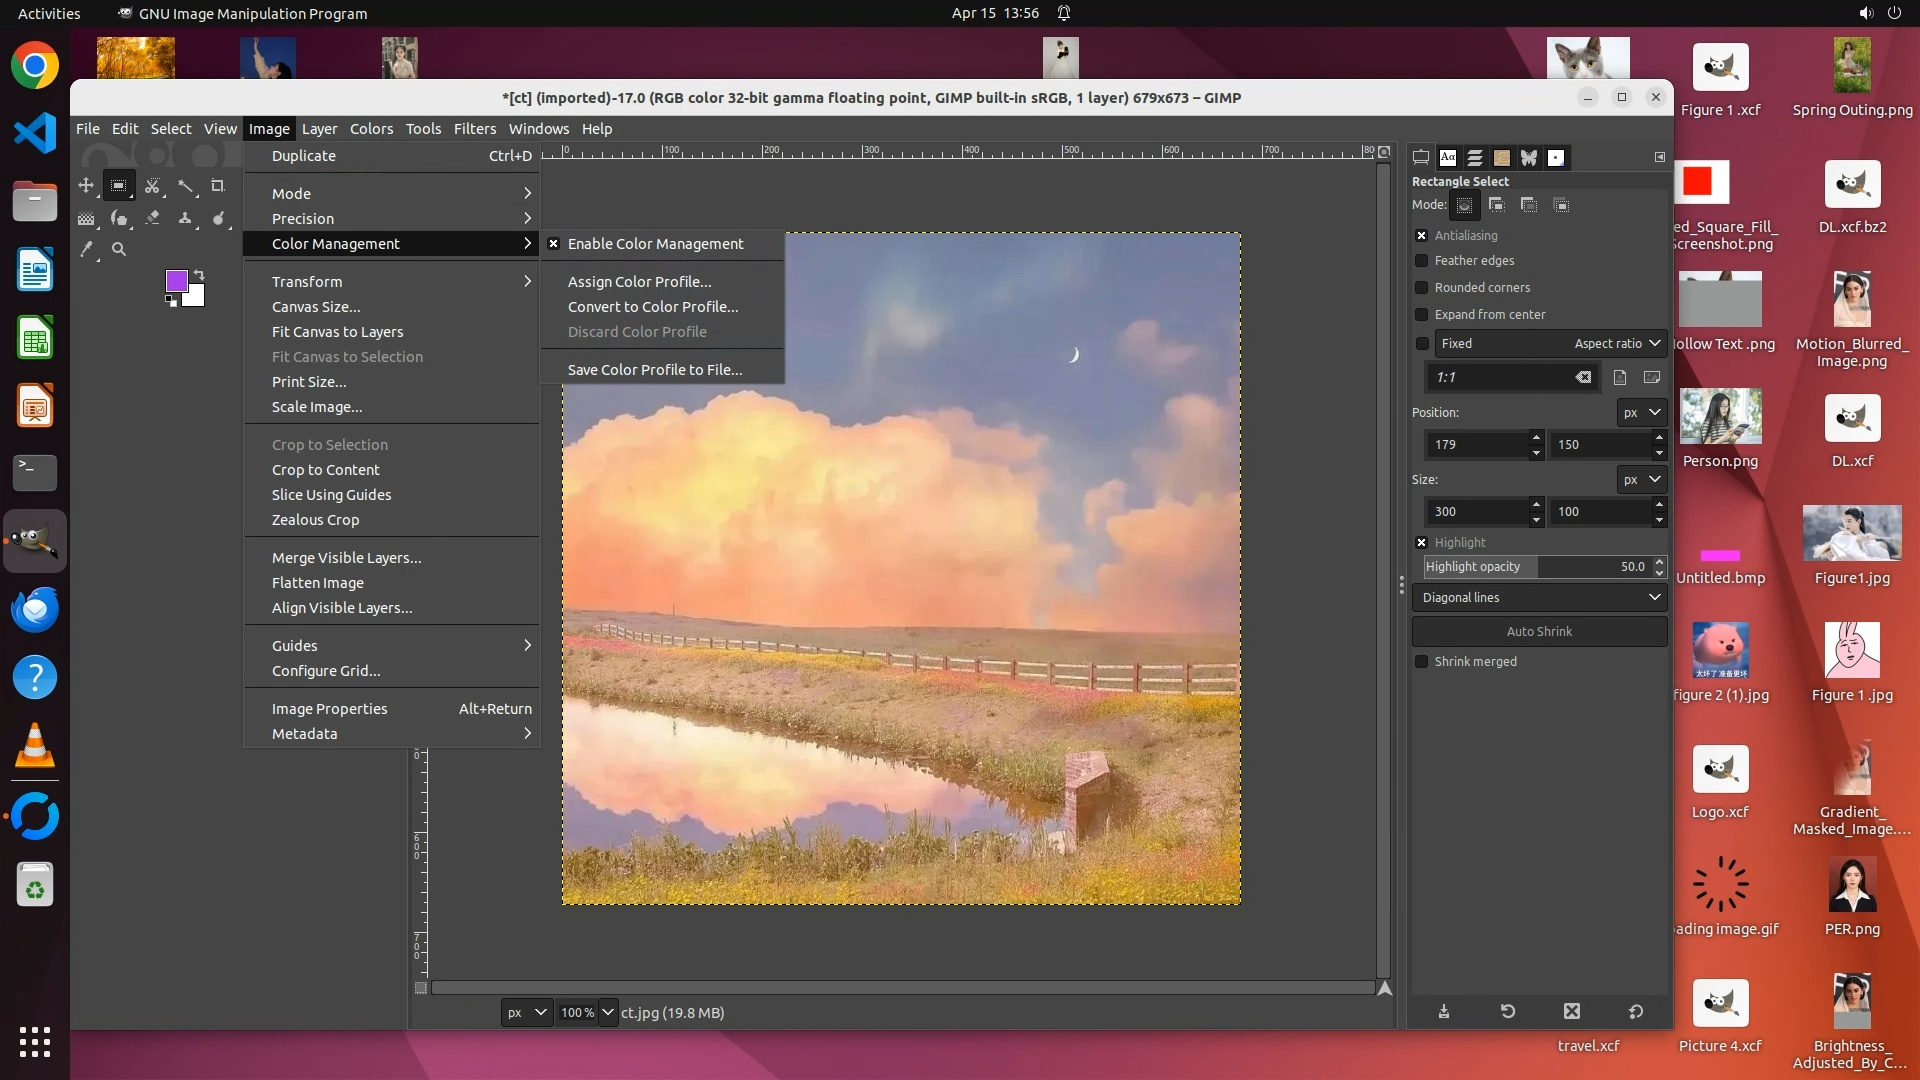Select the Crop tool icon
1920x1080 pixels.
[x=218, y=186]
